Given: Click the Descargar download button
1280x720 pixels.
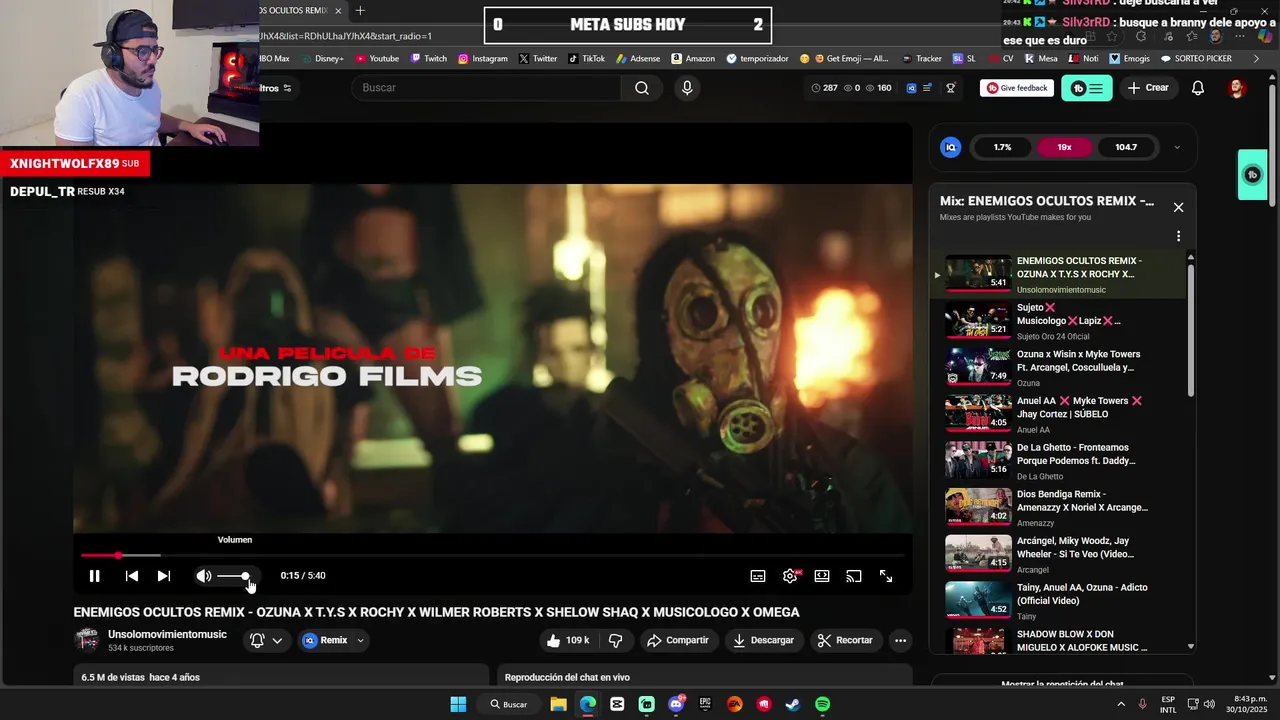Looking at the screenshot, I should [x=763, y=640].
